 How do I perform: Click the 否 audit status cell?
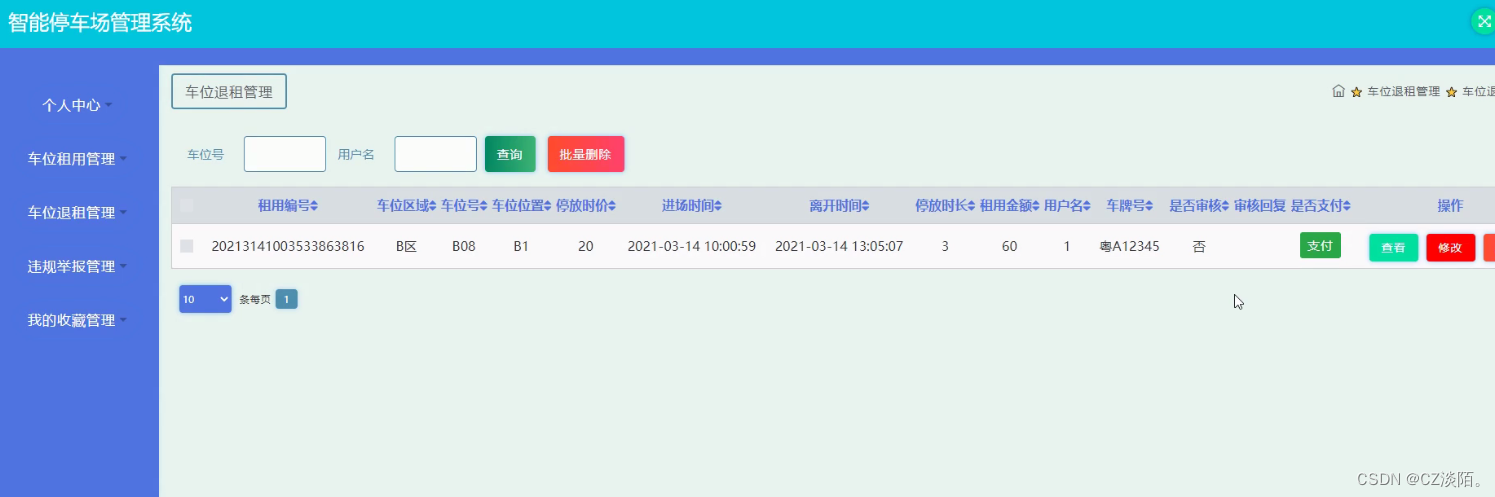coord(1199,246)
